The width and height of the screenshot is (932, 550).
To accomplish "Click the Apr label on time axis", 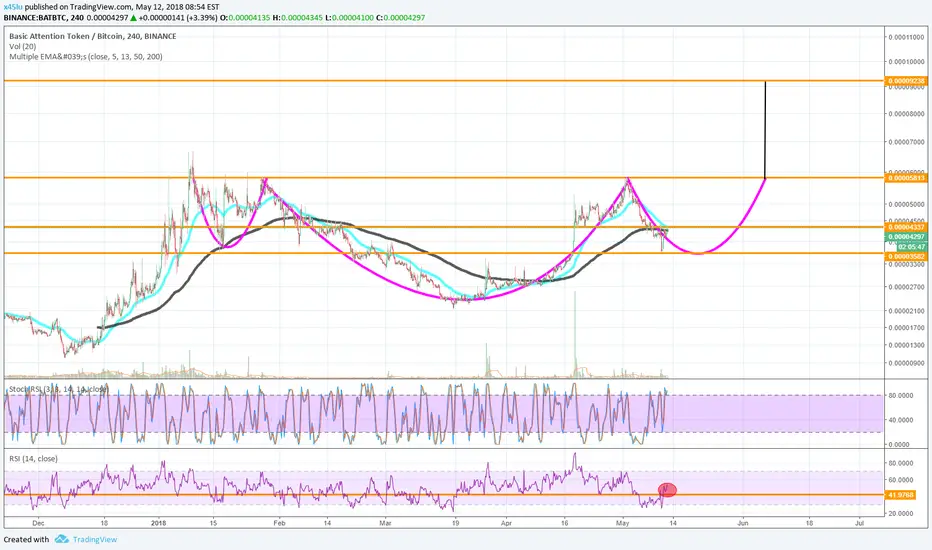I will tap(506, 523).
